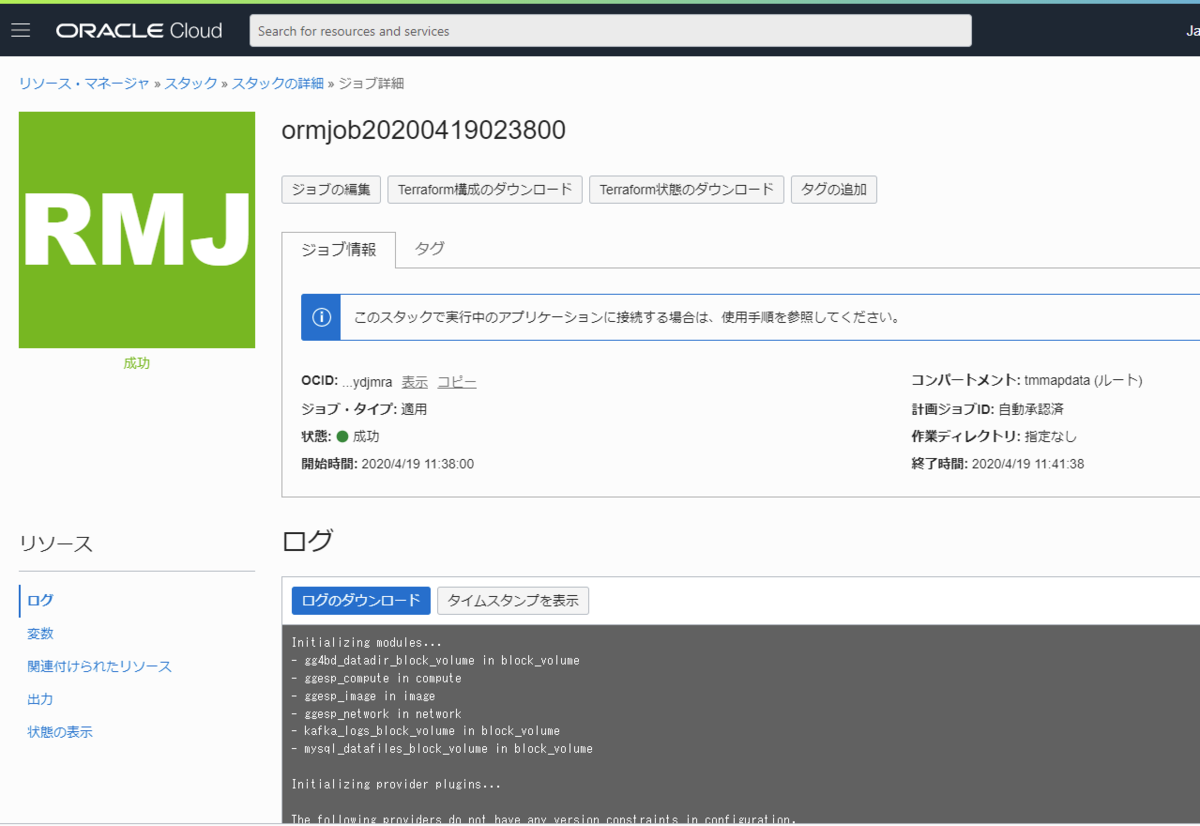Select 状態の表示 in the resources sidebar

(x=60, y=733)
